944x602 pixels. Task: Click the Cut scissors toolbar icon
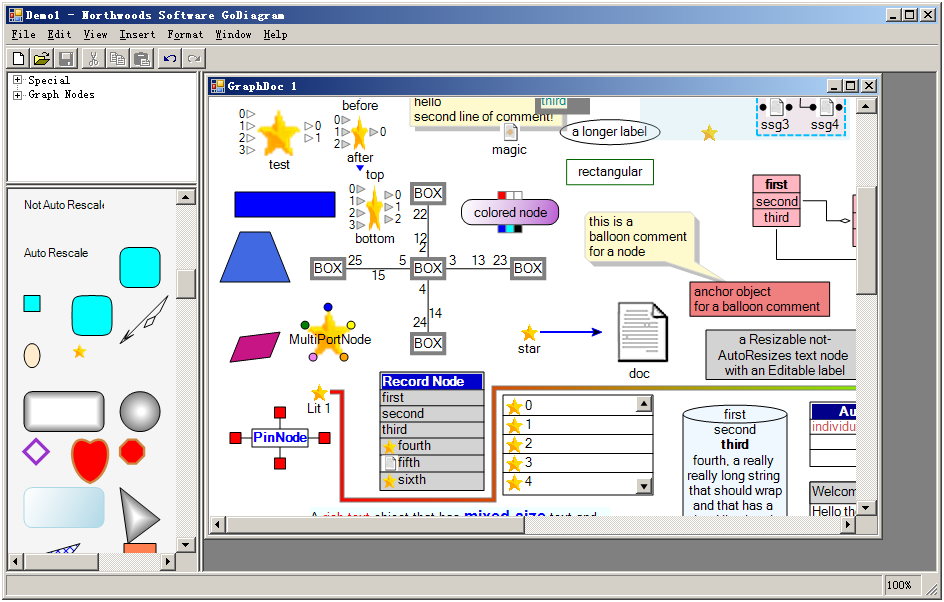(x=94, y=58)
